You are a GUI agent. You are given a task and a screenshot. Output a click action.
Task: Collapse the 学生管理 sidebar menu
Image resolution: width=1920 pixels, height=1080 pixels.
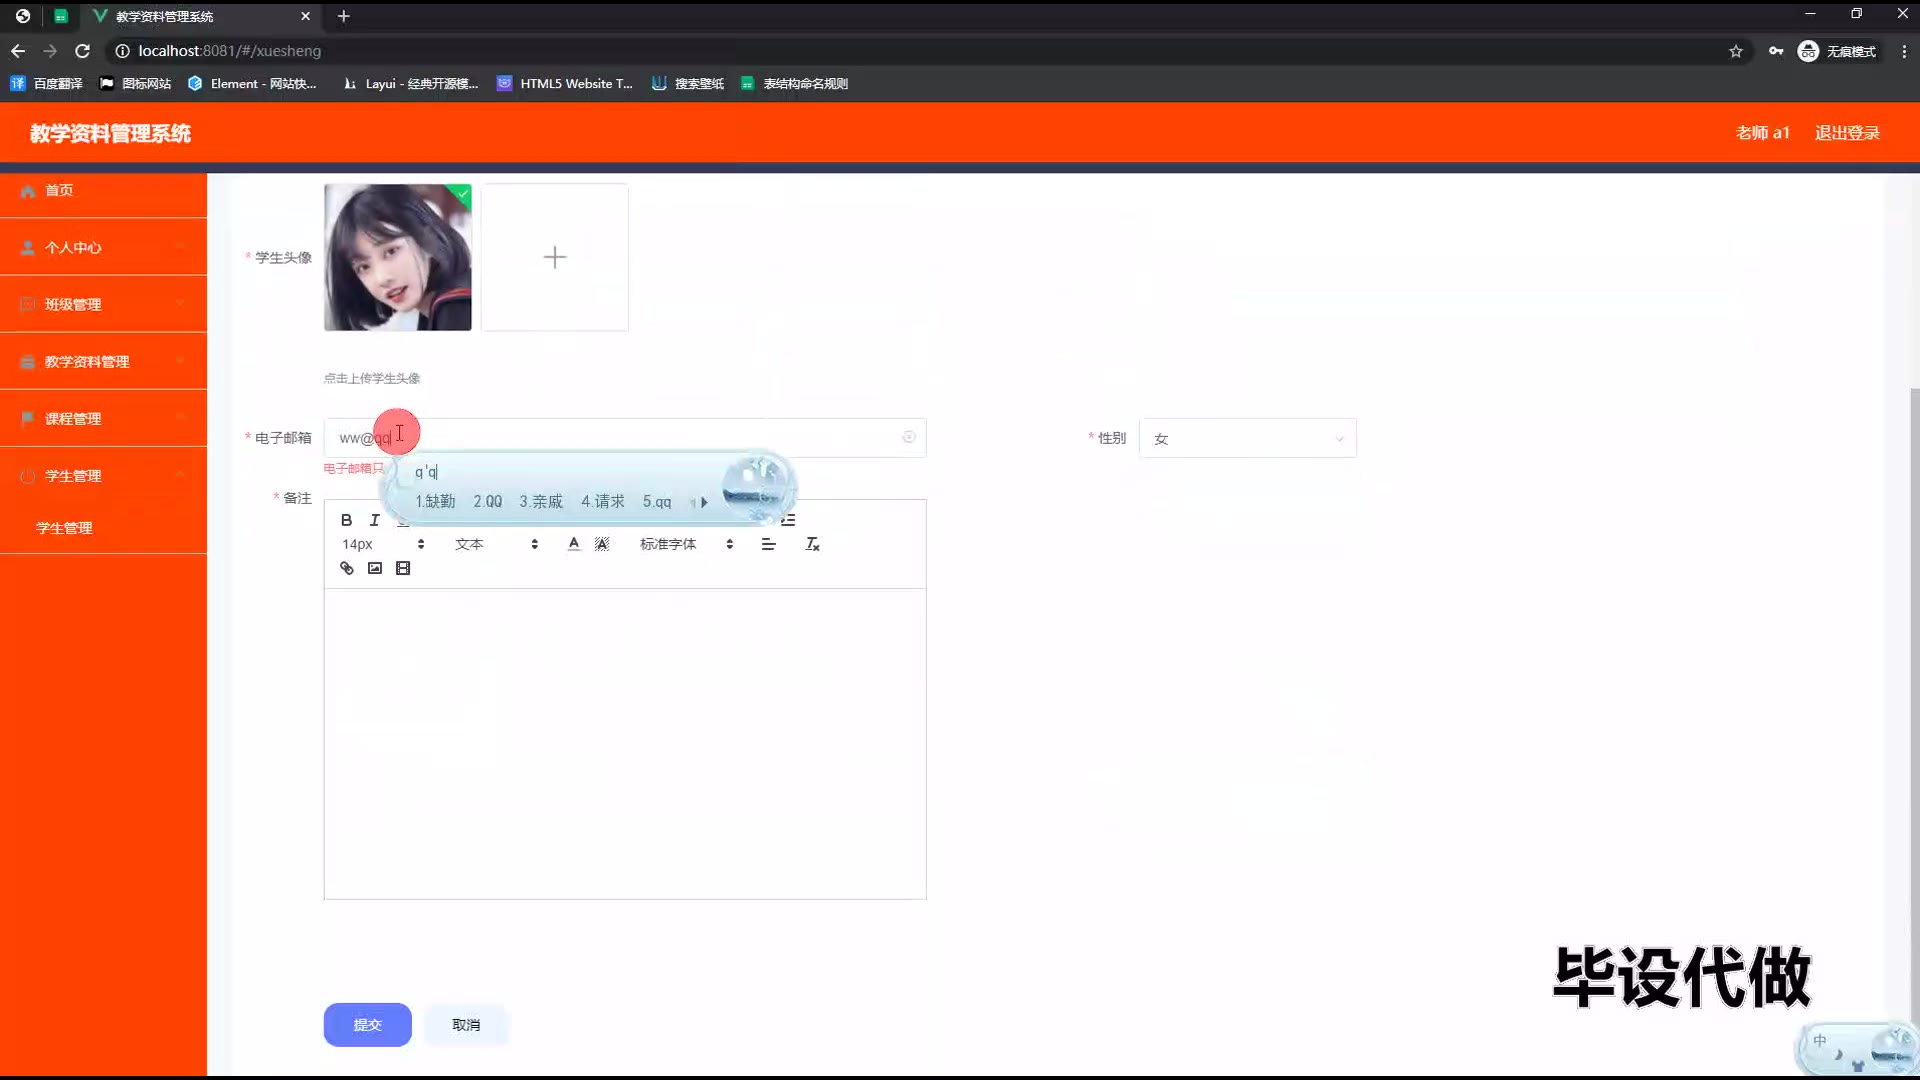104,475
